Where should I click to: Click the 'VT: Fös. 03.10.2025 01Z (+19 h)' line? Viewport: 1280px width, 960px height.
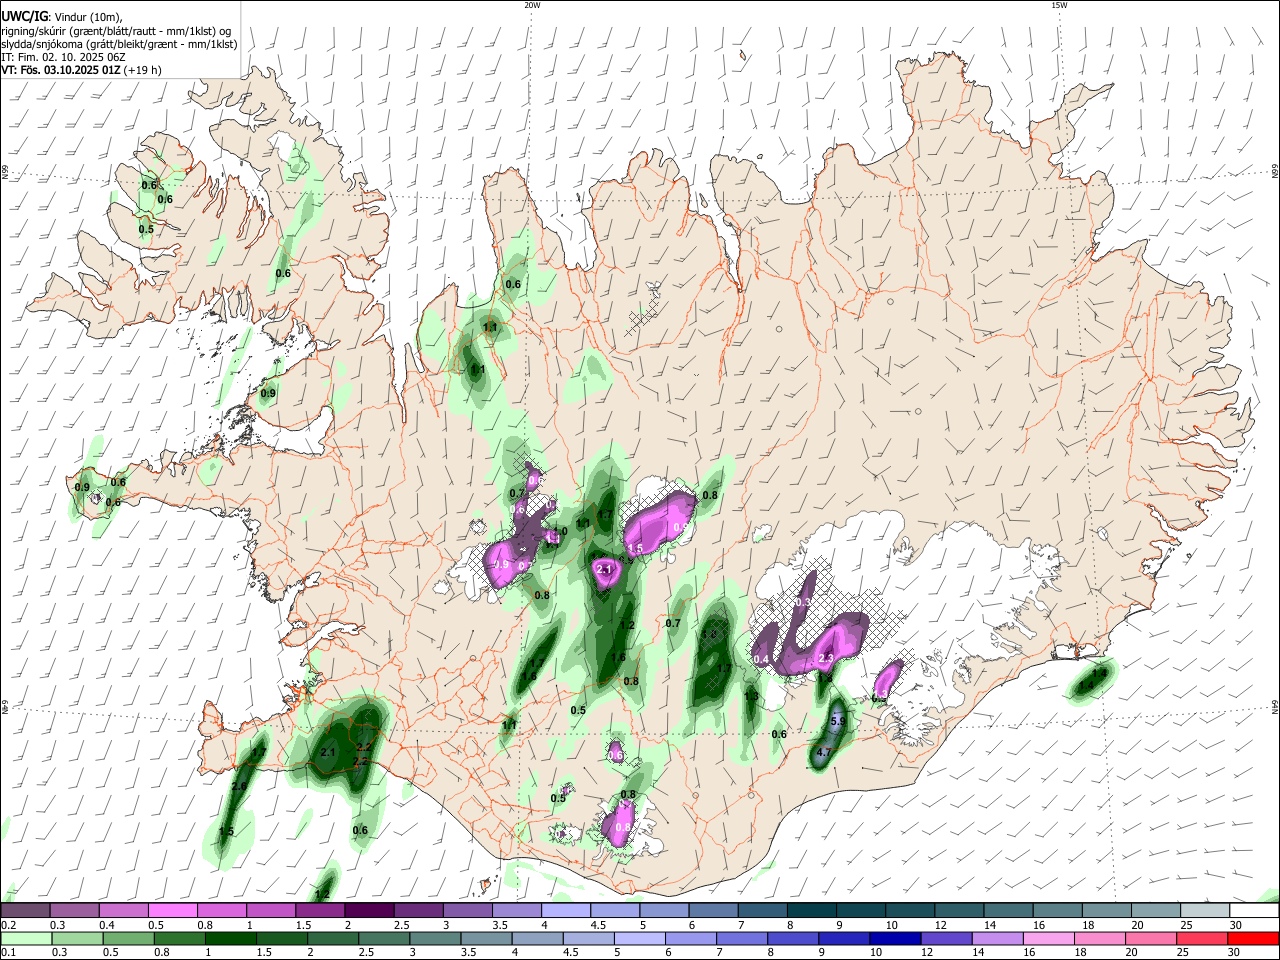coord(81,70)
